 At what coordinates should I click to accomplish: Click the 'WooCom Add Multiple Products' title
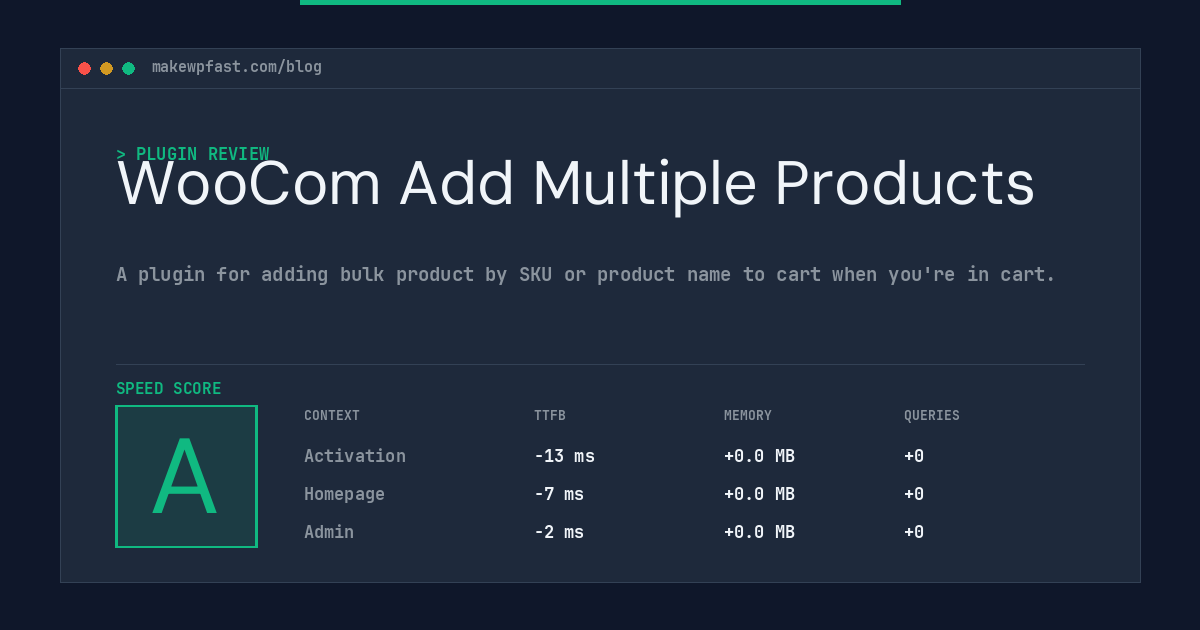pos(576,184)
